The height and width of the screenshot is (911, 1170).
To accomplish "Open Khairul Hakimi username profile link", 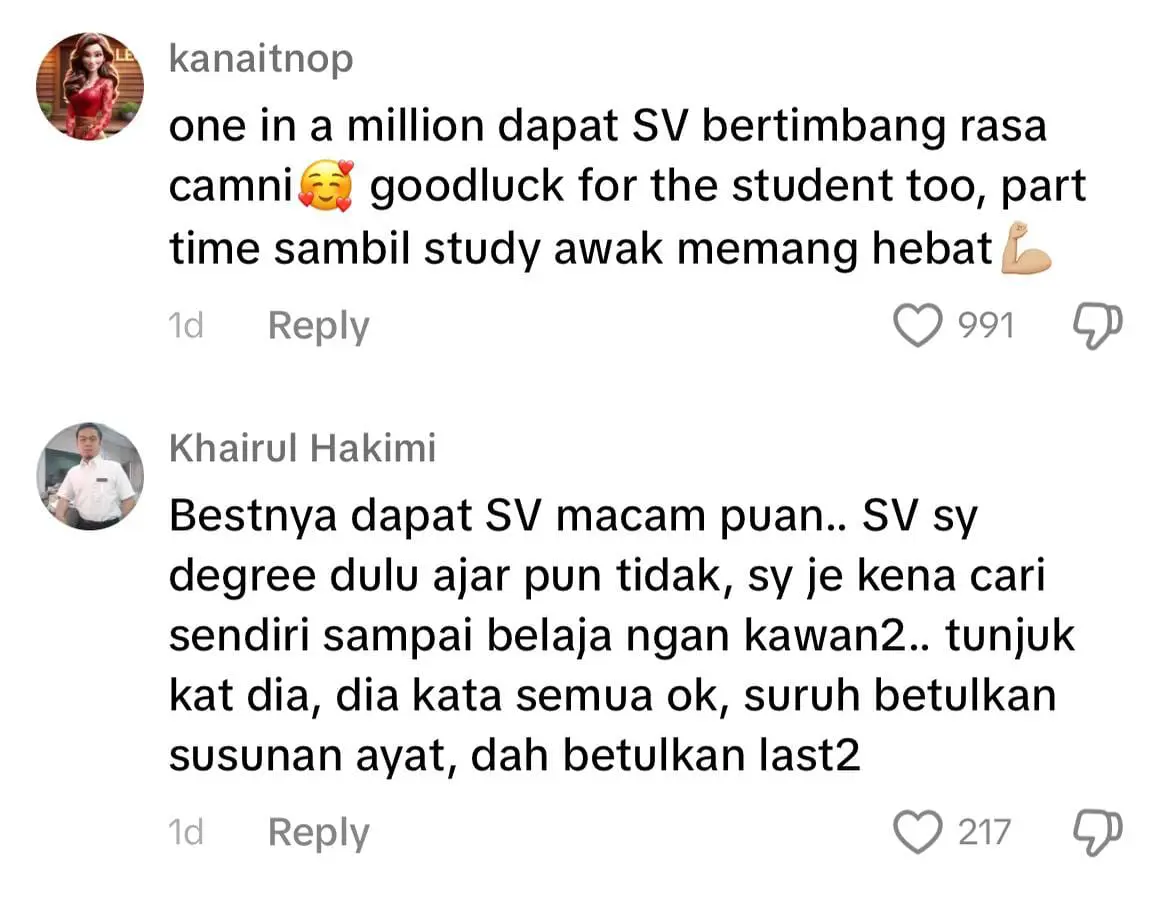I will 302,448.
